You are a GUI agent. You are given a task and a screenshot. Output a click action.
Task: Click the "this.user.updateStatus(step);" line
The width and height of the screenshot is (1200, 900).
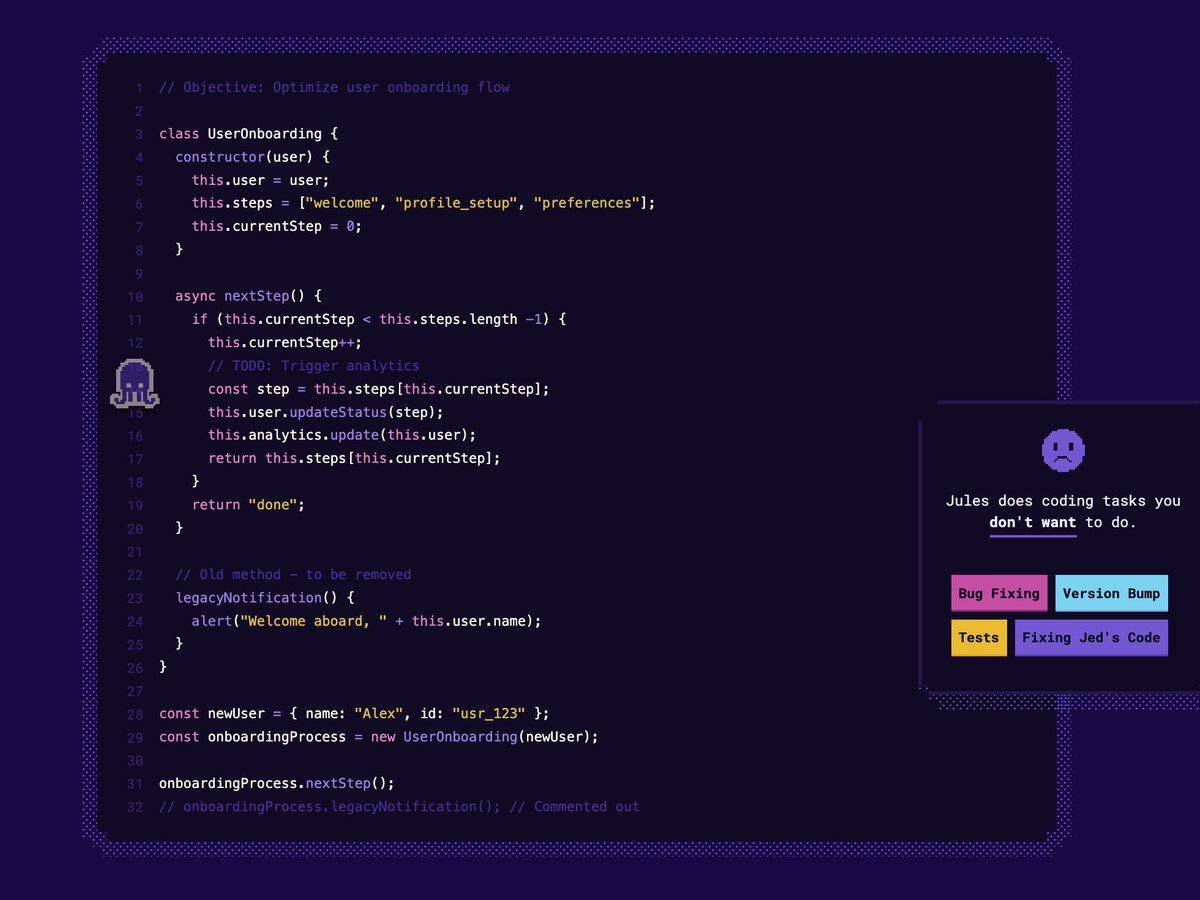[x=325, y=412]
